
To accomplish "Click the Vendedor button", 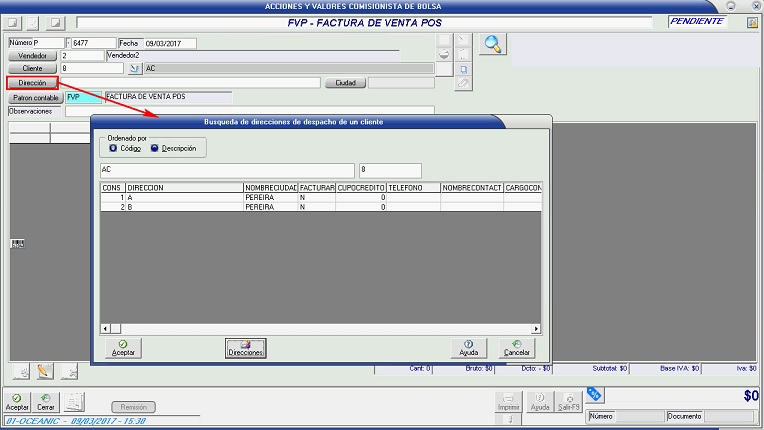I will click(32, 56).
